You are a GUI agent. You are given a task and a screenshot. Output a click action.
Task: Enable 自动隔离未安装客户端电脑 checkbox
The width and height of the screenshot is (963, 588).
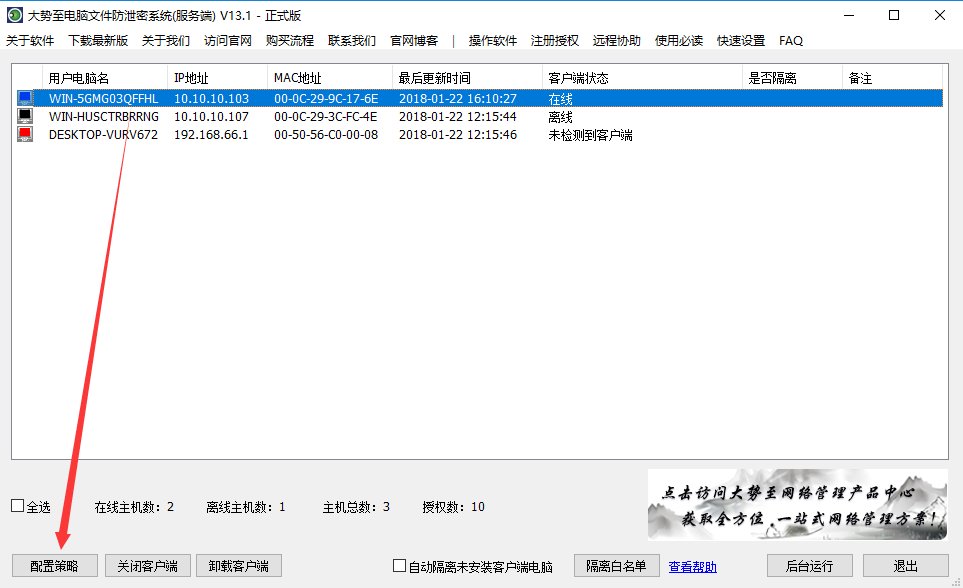(400, 566)
